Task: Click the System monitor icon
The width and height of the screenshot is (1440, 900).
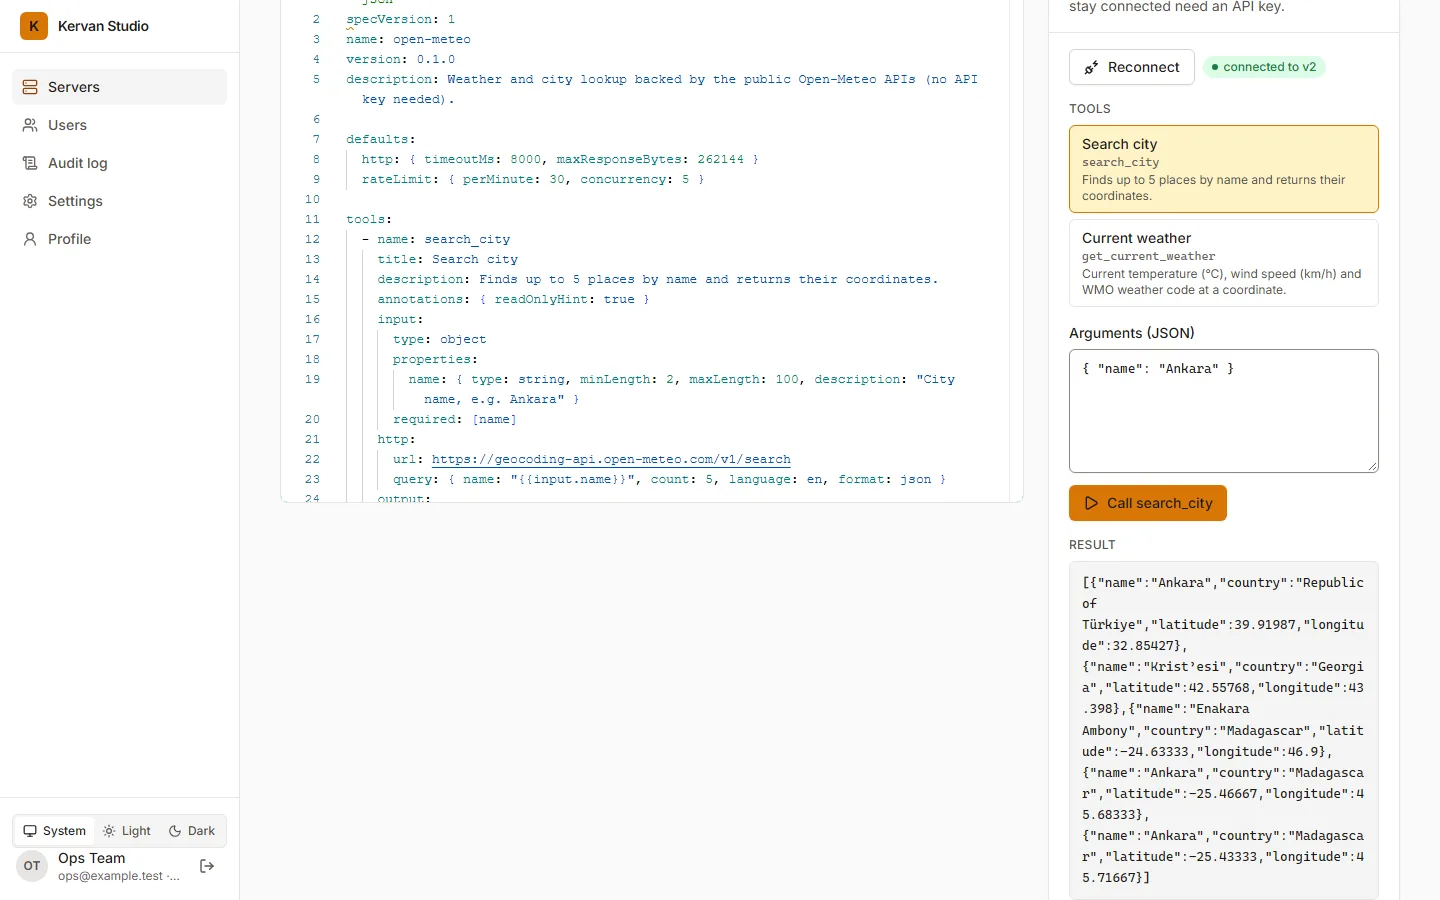Action: point(30,831)
